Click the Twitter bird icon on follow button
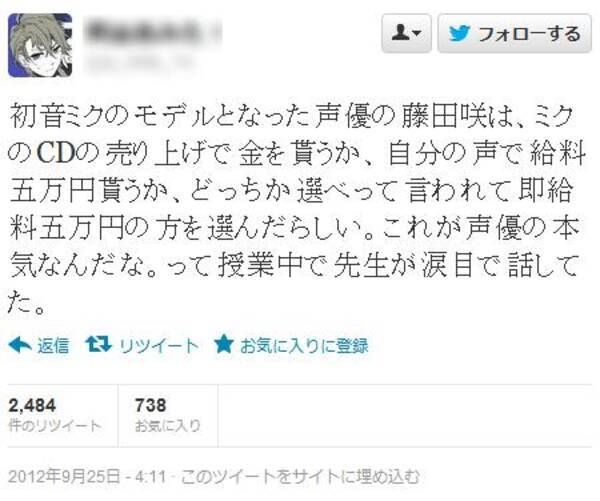The height and width of the screenshot is (501, 600). (460, 34)
